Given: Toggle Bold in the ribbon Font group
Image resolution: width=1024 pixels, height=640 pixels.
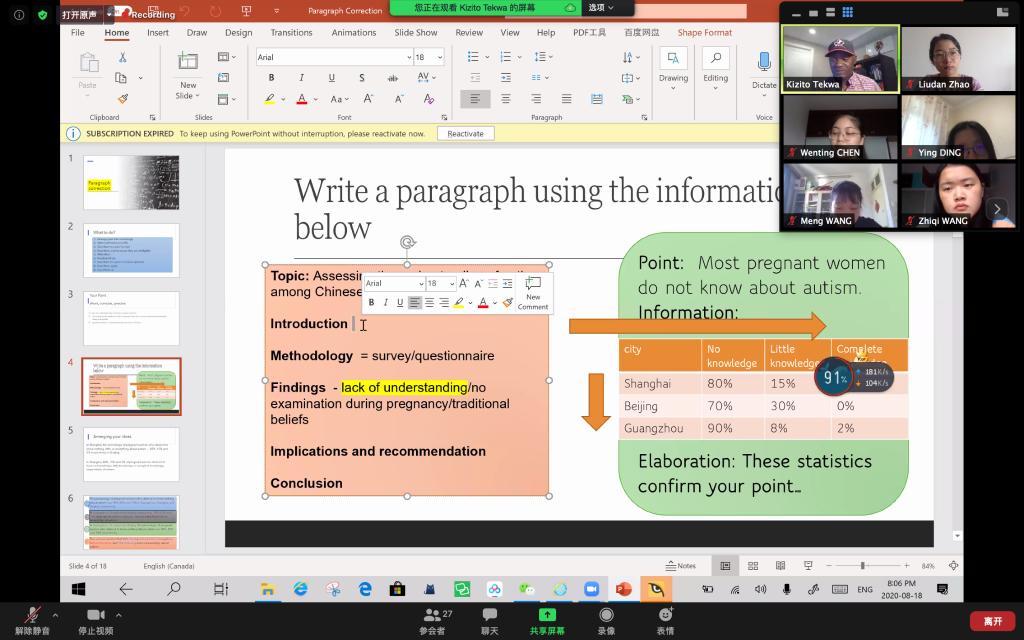Looking at the screenshot, I should [x=271, y=78].
